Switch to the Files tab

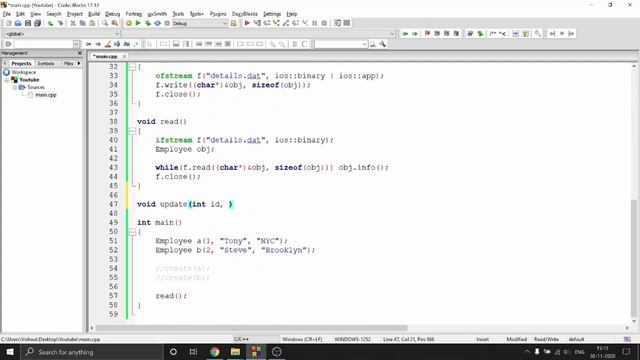pos(68,64)
